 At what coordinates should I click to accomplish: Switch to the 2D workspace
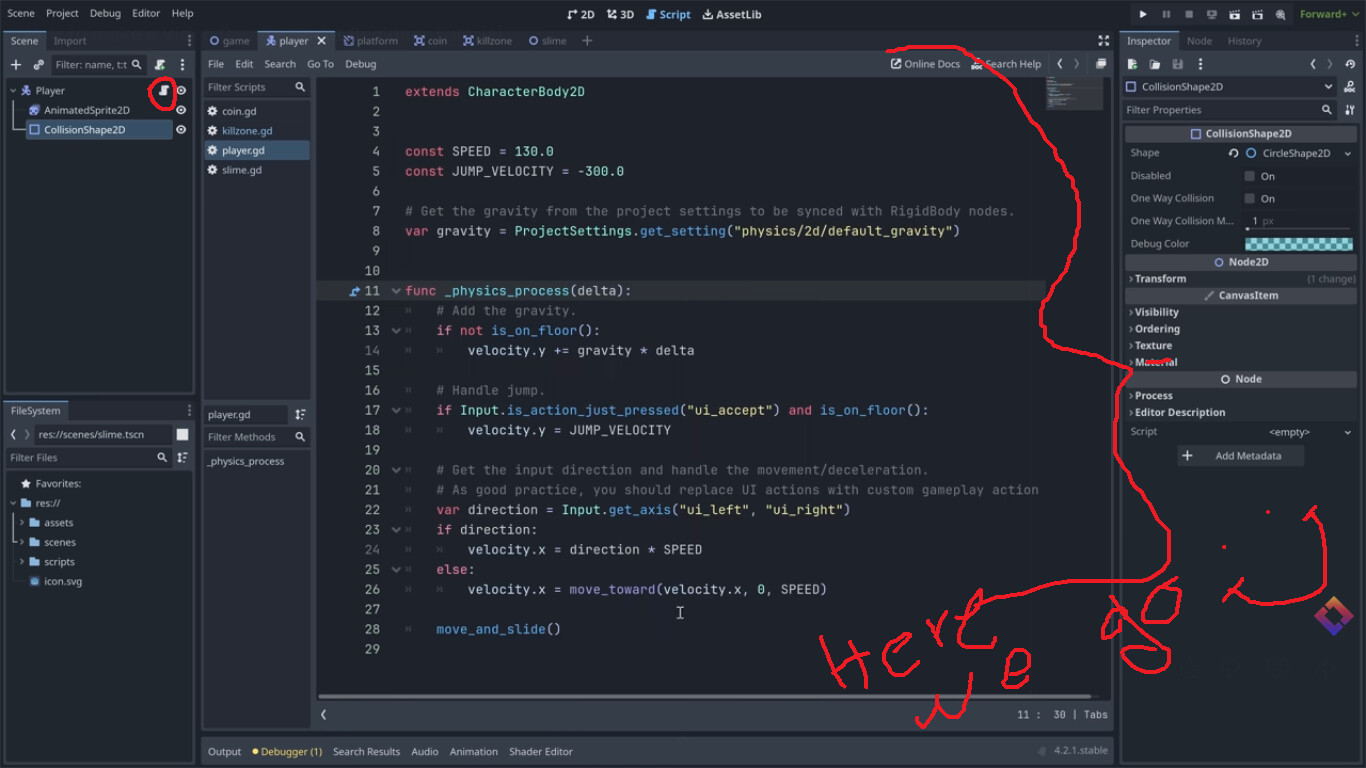(x=580, y=14)
